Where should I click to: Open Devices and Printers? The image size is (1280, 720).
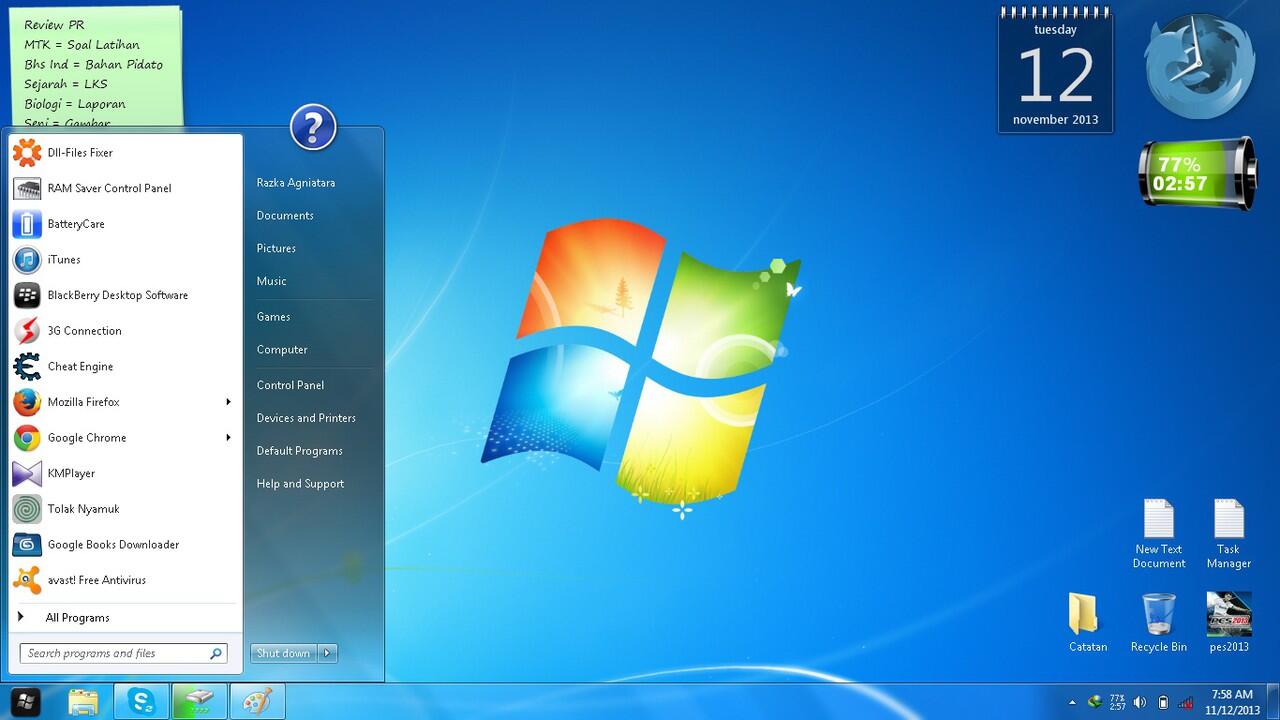click(306, 418)
